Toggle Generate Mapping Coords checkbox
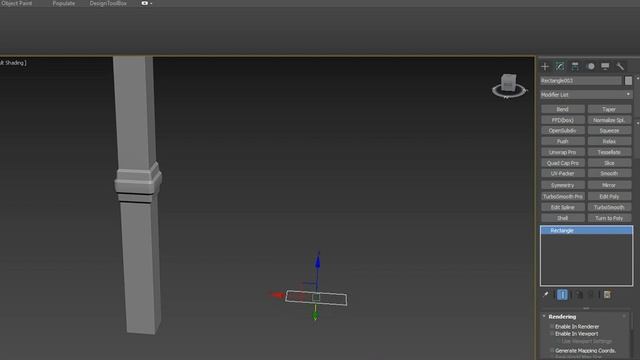Screen dimensions: 640x360 click(x=552, y=350)
